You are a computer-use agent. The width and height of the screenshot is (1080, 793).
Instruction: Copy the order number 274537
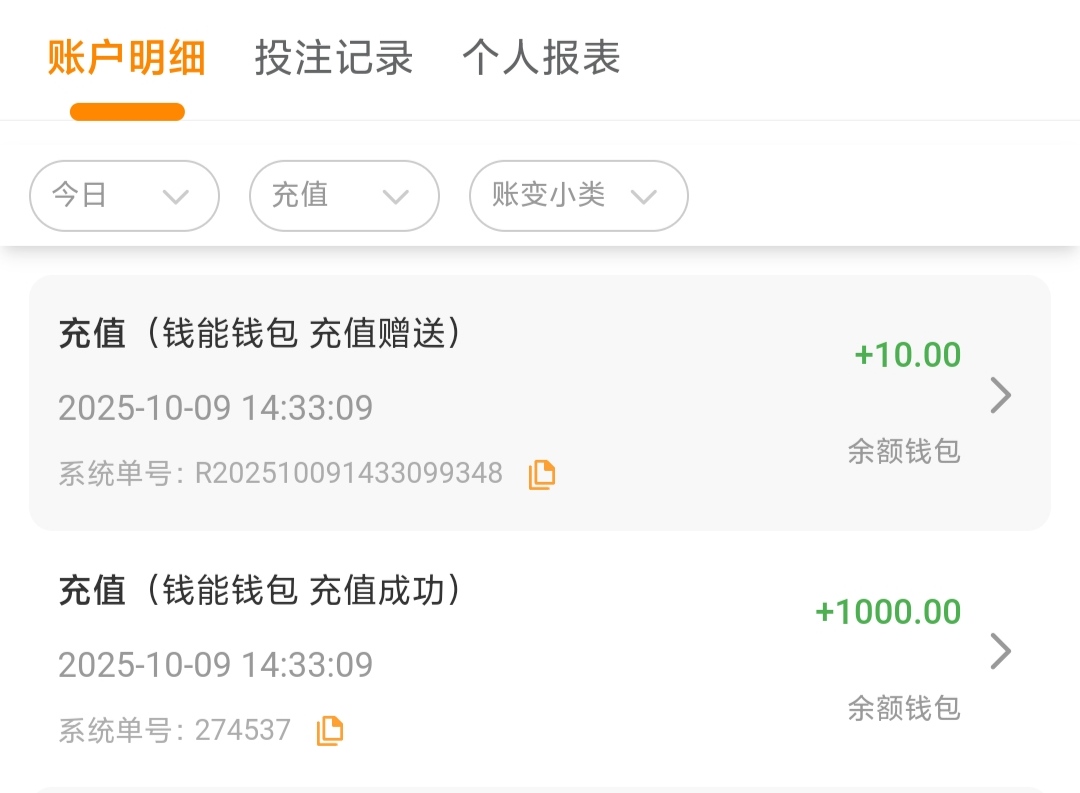tap(329, 731)
